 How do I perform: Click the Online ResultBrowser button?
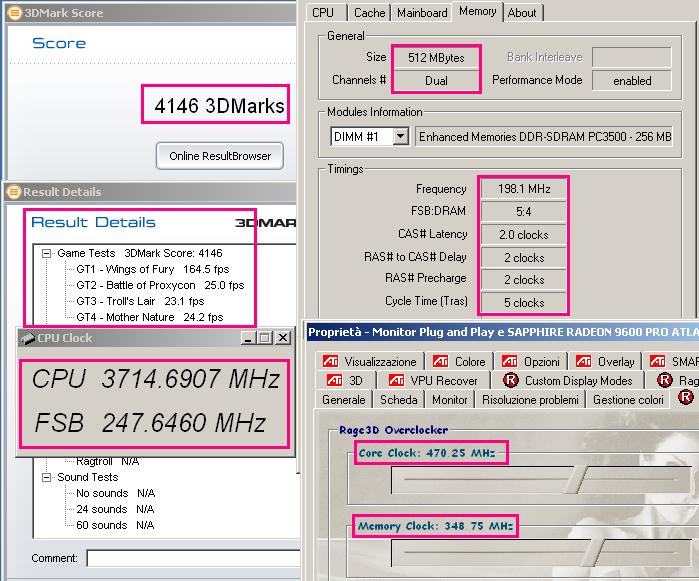(x=220, y=156)
